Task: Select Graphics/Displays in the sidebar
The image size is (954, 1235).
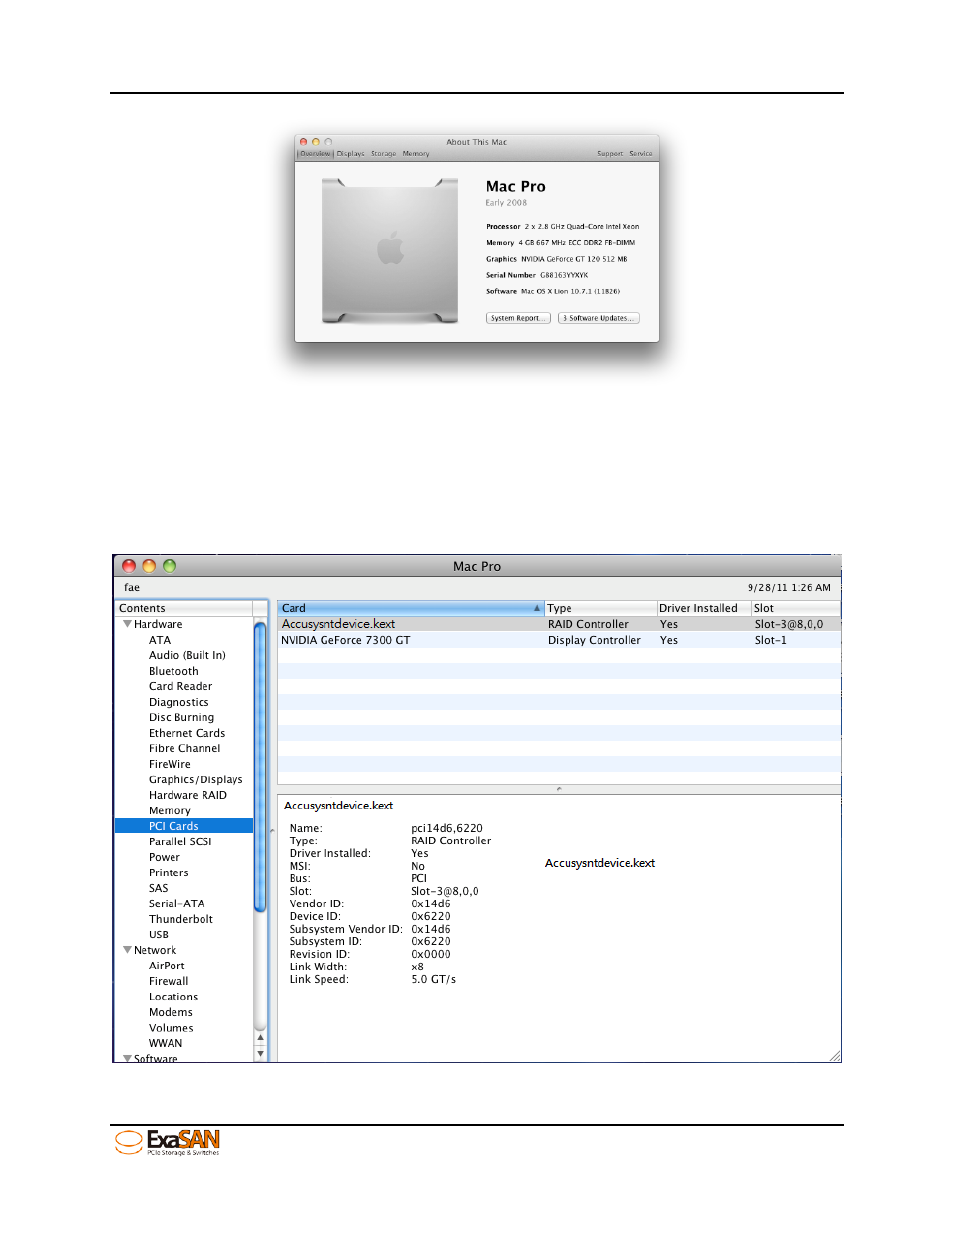Action: pyautogui.click(x=195, y=779)
